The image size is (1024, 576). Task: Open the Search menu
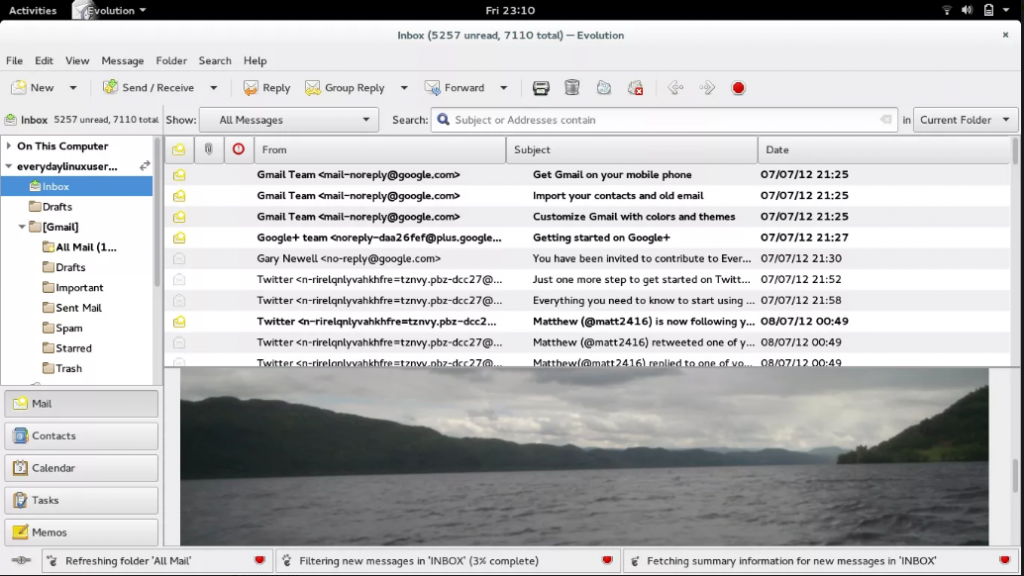(215, 61)
